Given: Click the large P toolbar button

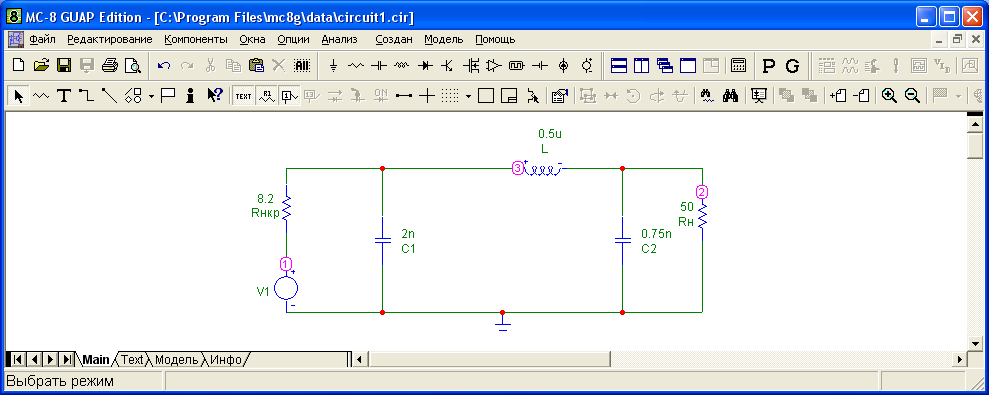Looking at the screenshot, I should pyautogui.click(x=768, y=65).
